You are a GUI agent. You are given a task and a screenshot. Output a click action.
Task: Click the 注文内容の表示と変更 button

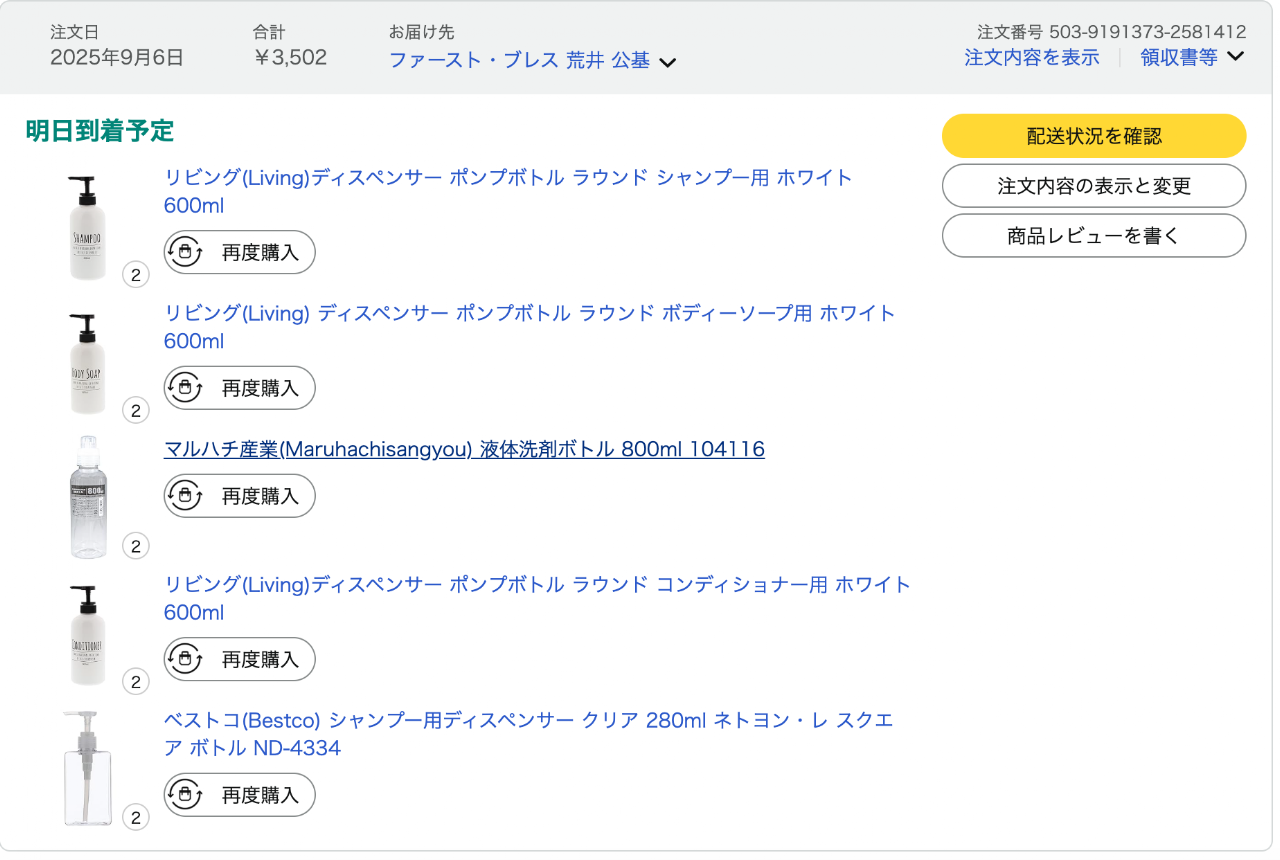[1093, 186]
